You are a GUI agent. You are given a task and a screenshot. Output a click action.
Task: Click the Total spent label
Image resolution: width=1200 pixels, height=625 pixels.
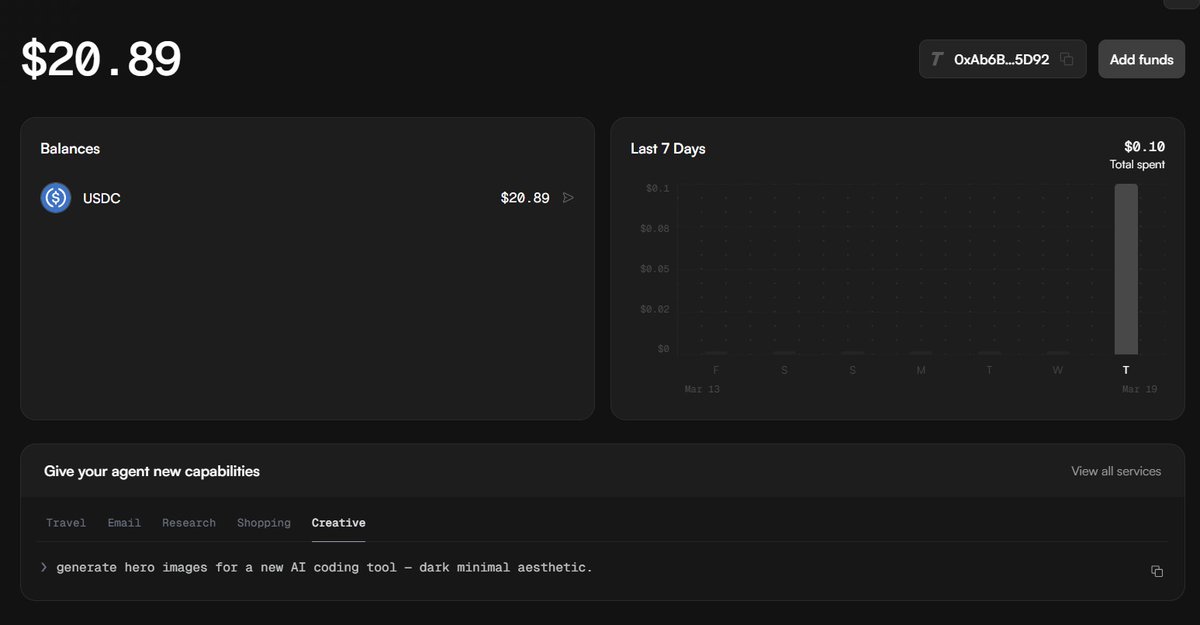(x=1137, y=165)
